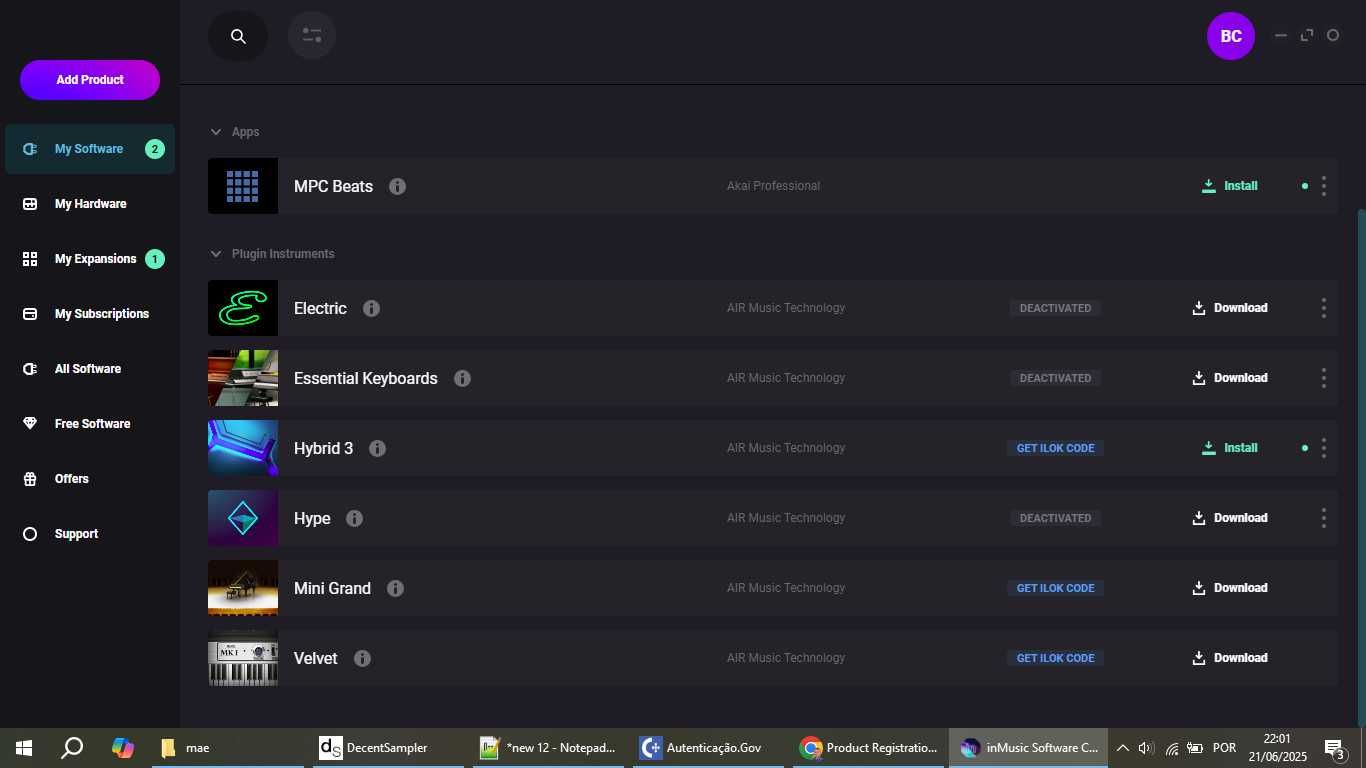Viewport: 1366px width, 768px height.
Task: Open more options for Hybrid 3
Action: [1324, 448]
